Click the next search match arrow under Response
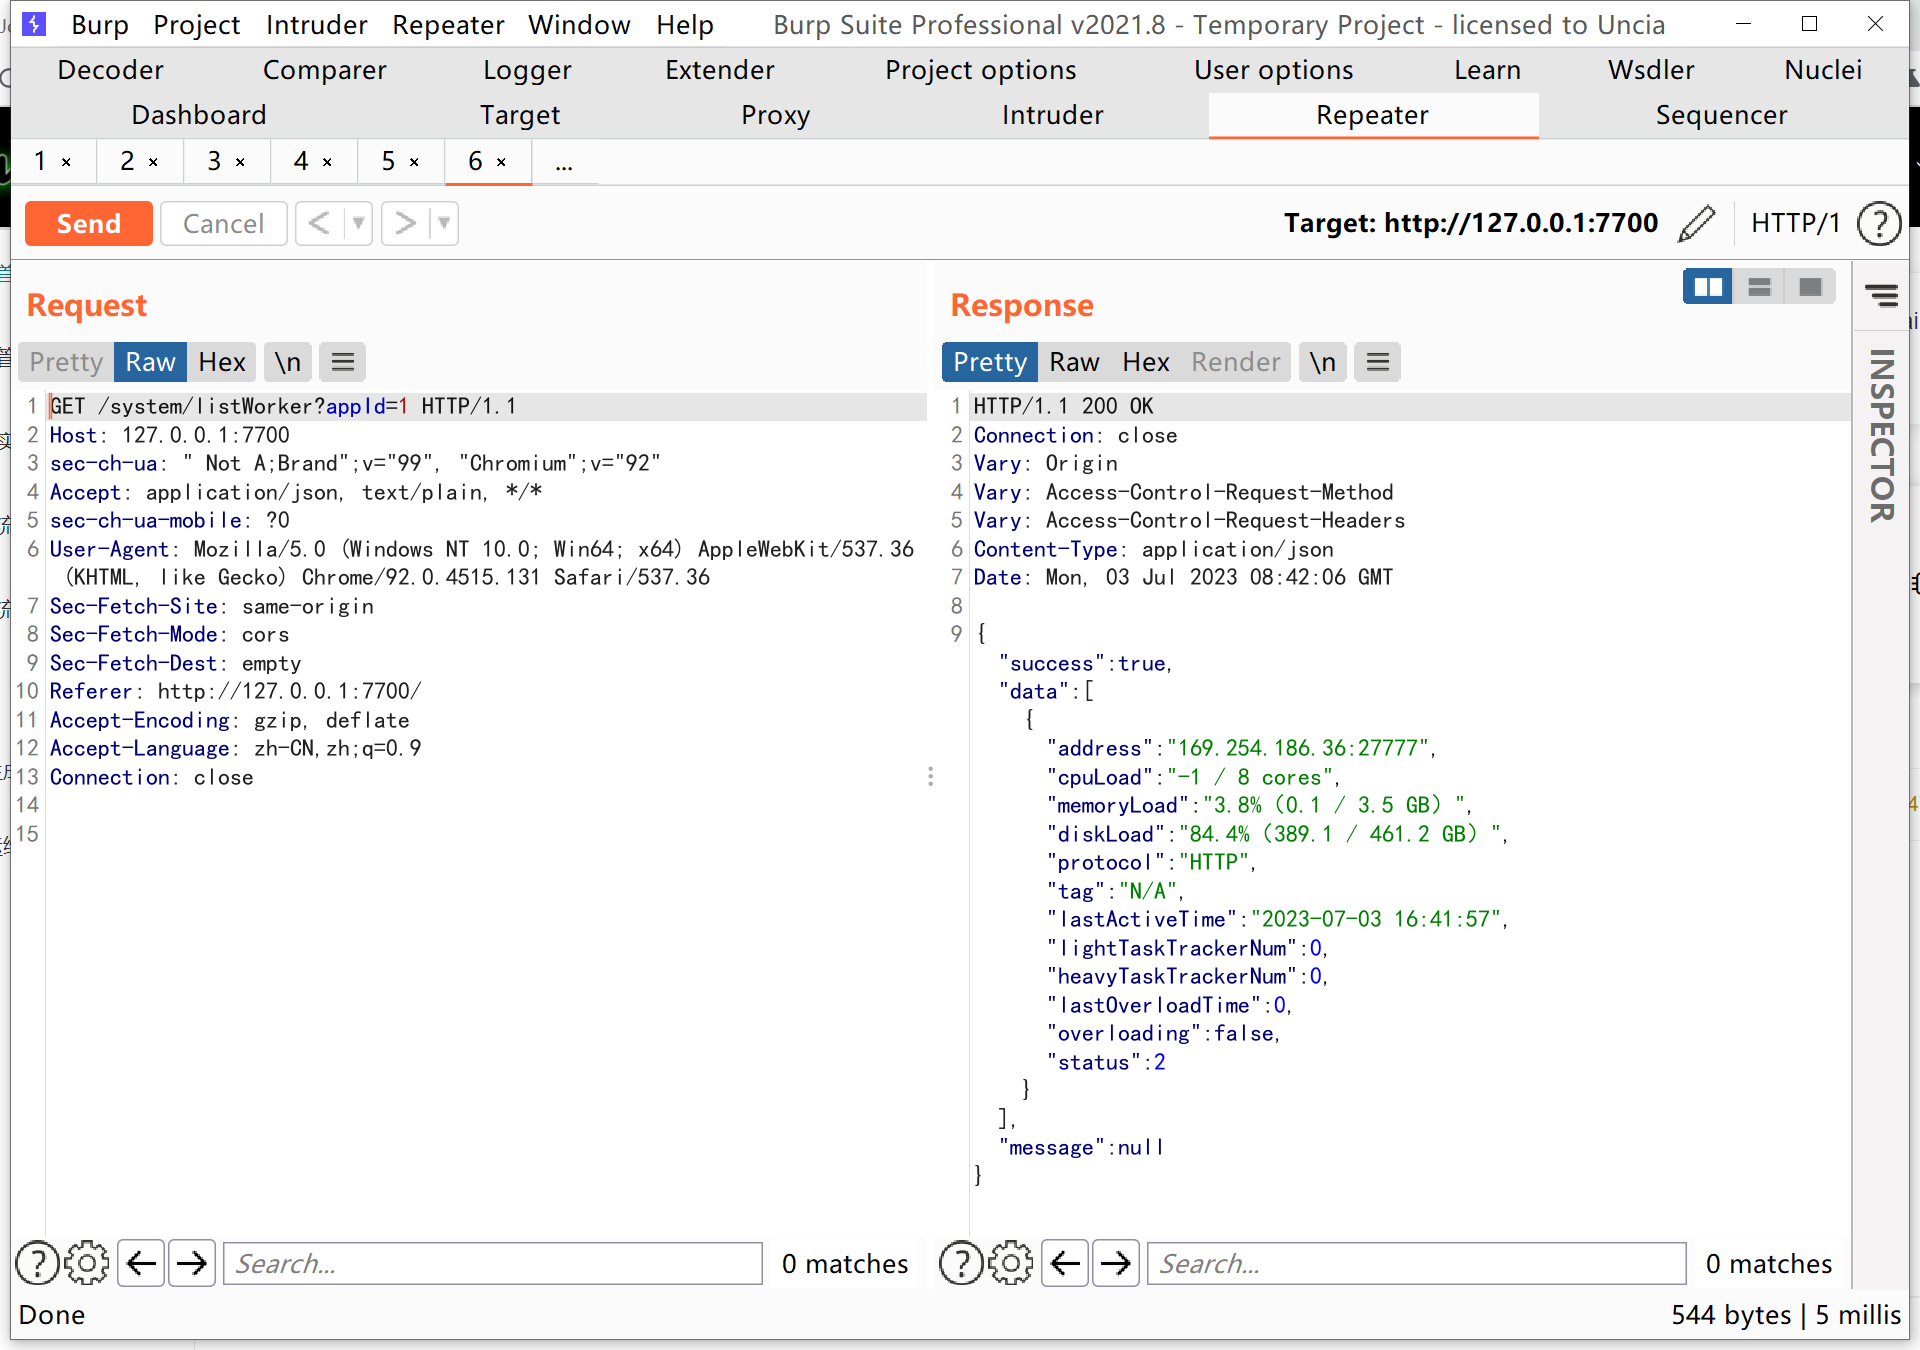Image resolution: width=1920 pixels, height=1350 pixels. (1115, 1263)
